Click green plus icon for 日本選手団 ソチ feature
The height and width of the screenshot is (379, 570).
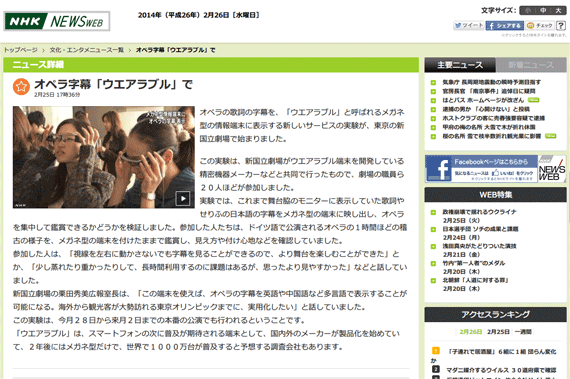point(433,229)
